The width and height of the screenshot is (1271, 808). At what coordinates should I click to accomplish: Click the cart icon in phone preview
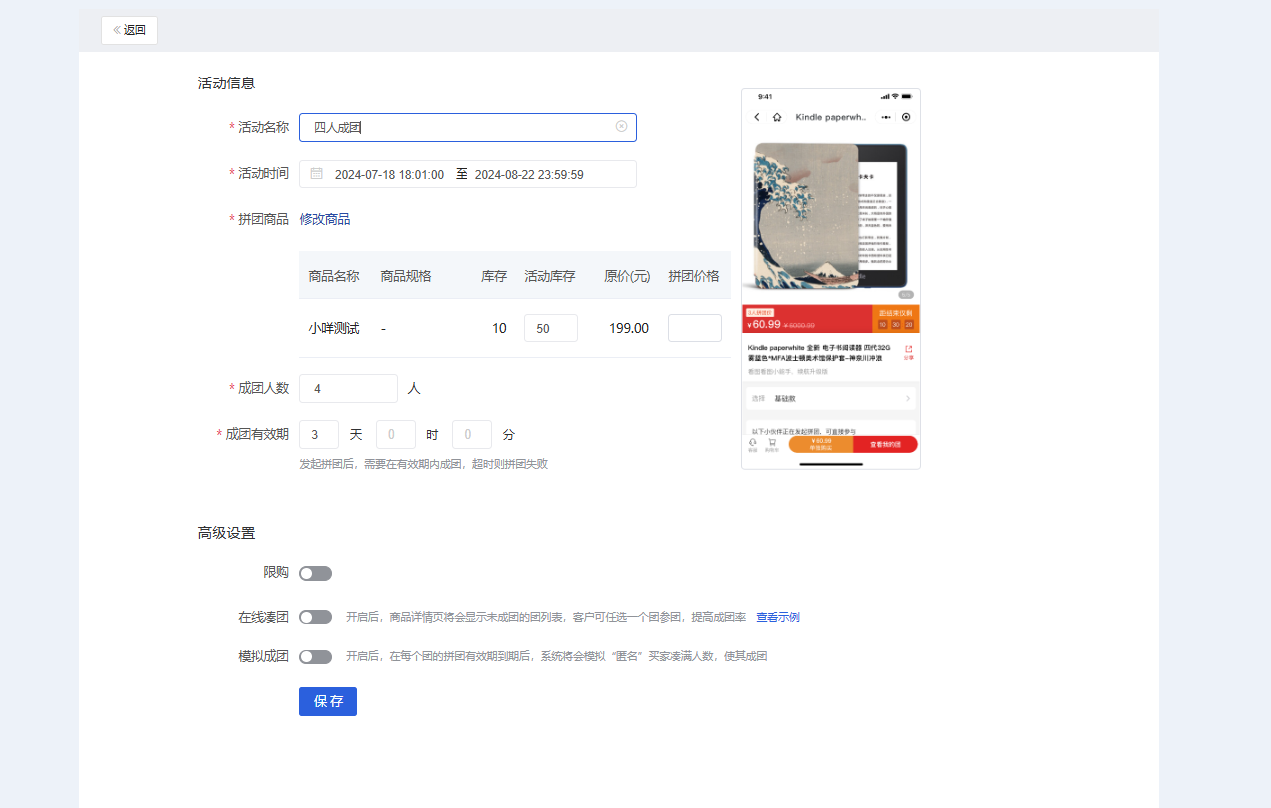click(771, 444)
